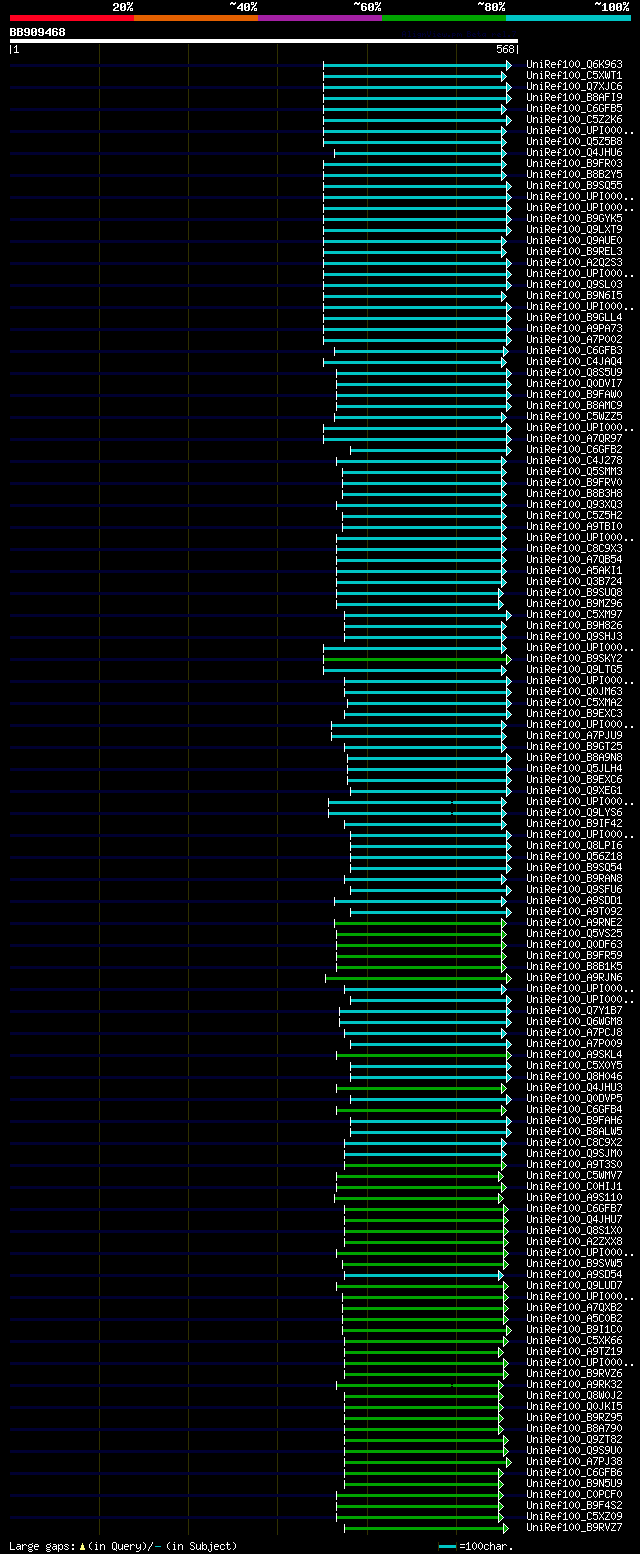Click the UniRef100_B9FAW0 entry
This screenshot has width=640, height=1554.
(574, 395)
